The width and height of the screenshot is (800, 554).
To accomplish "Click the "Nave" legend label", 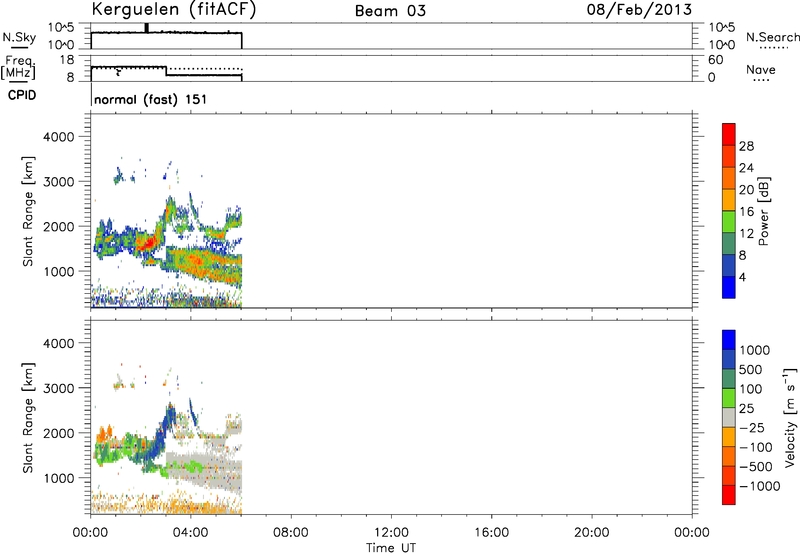I will click(761, 70).
